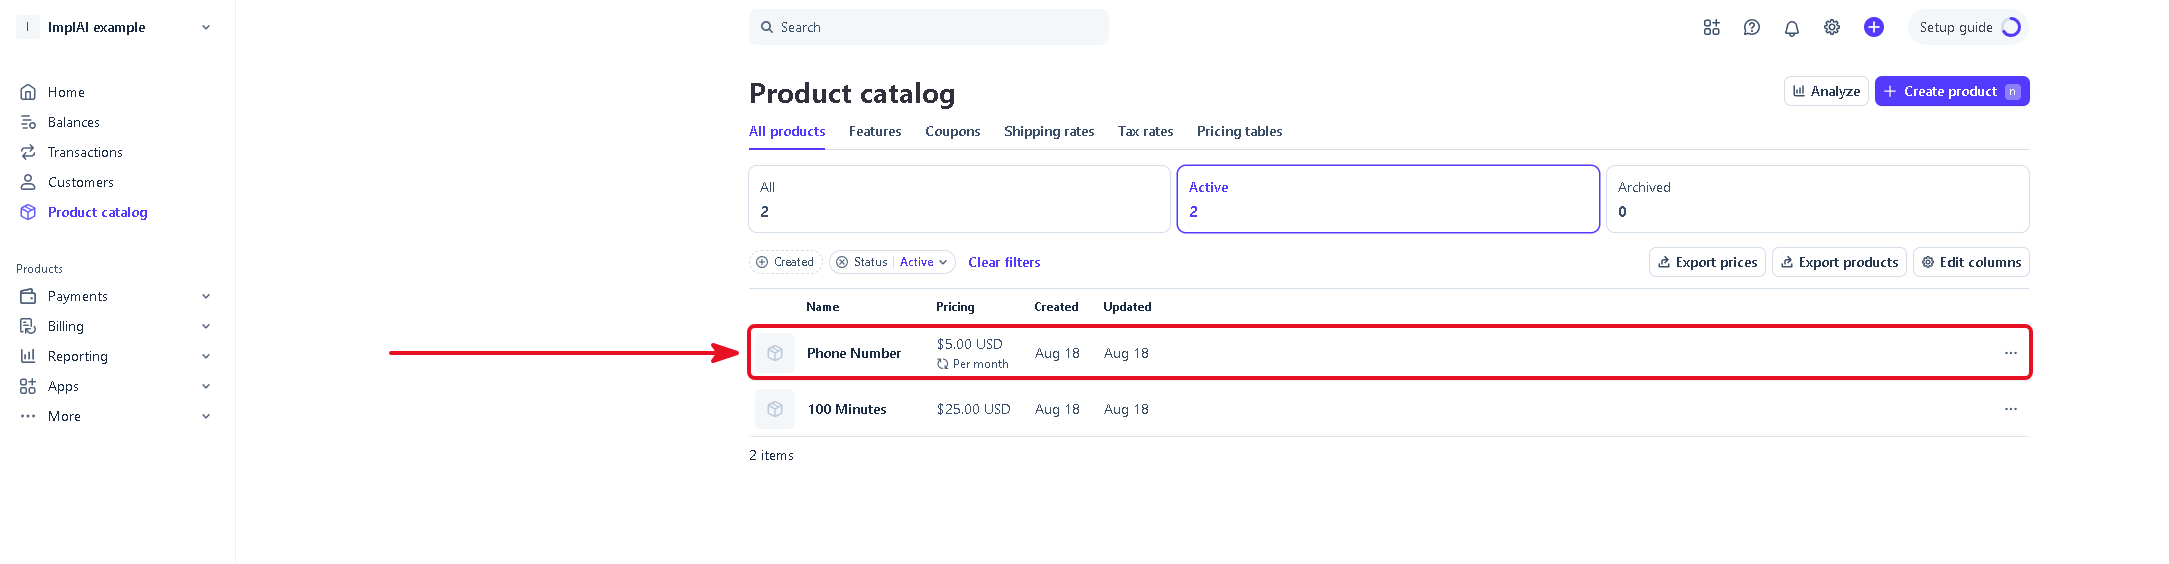Click the Home sidebar icon
Viewport: 2169px width, 564px height.
coord(28,92)
